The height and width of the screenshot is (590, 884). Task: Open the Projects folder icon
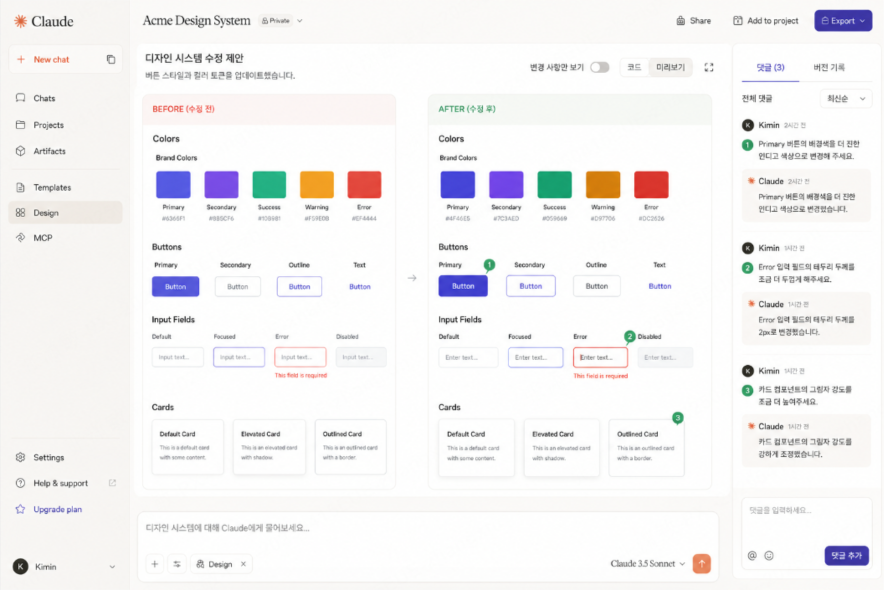pos(21,125)
